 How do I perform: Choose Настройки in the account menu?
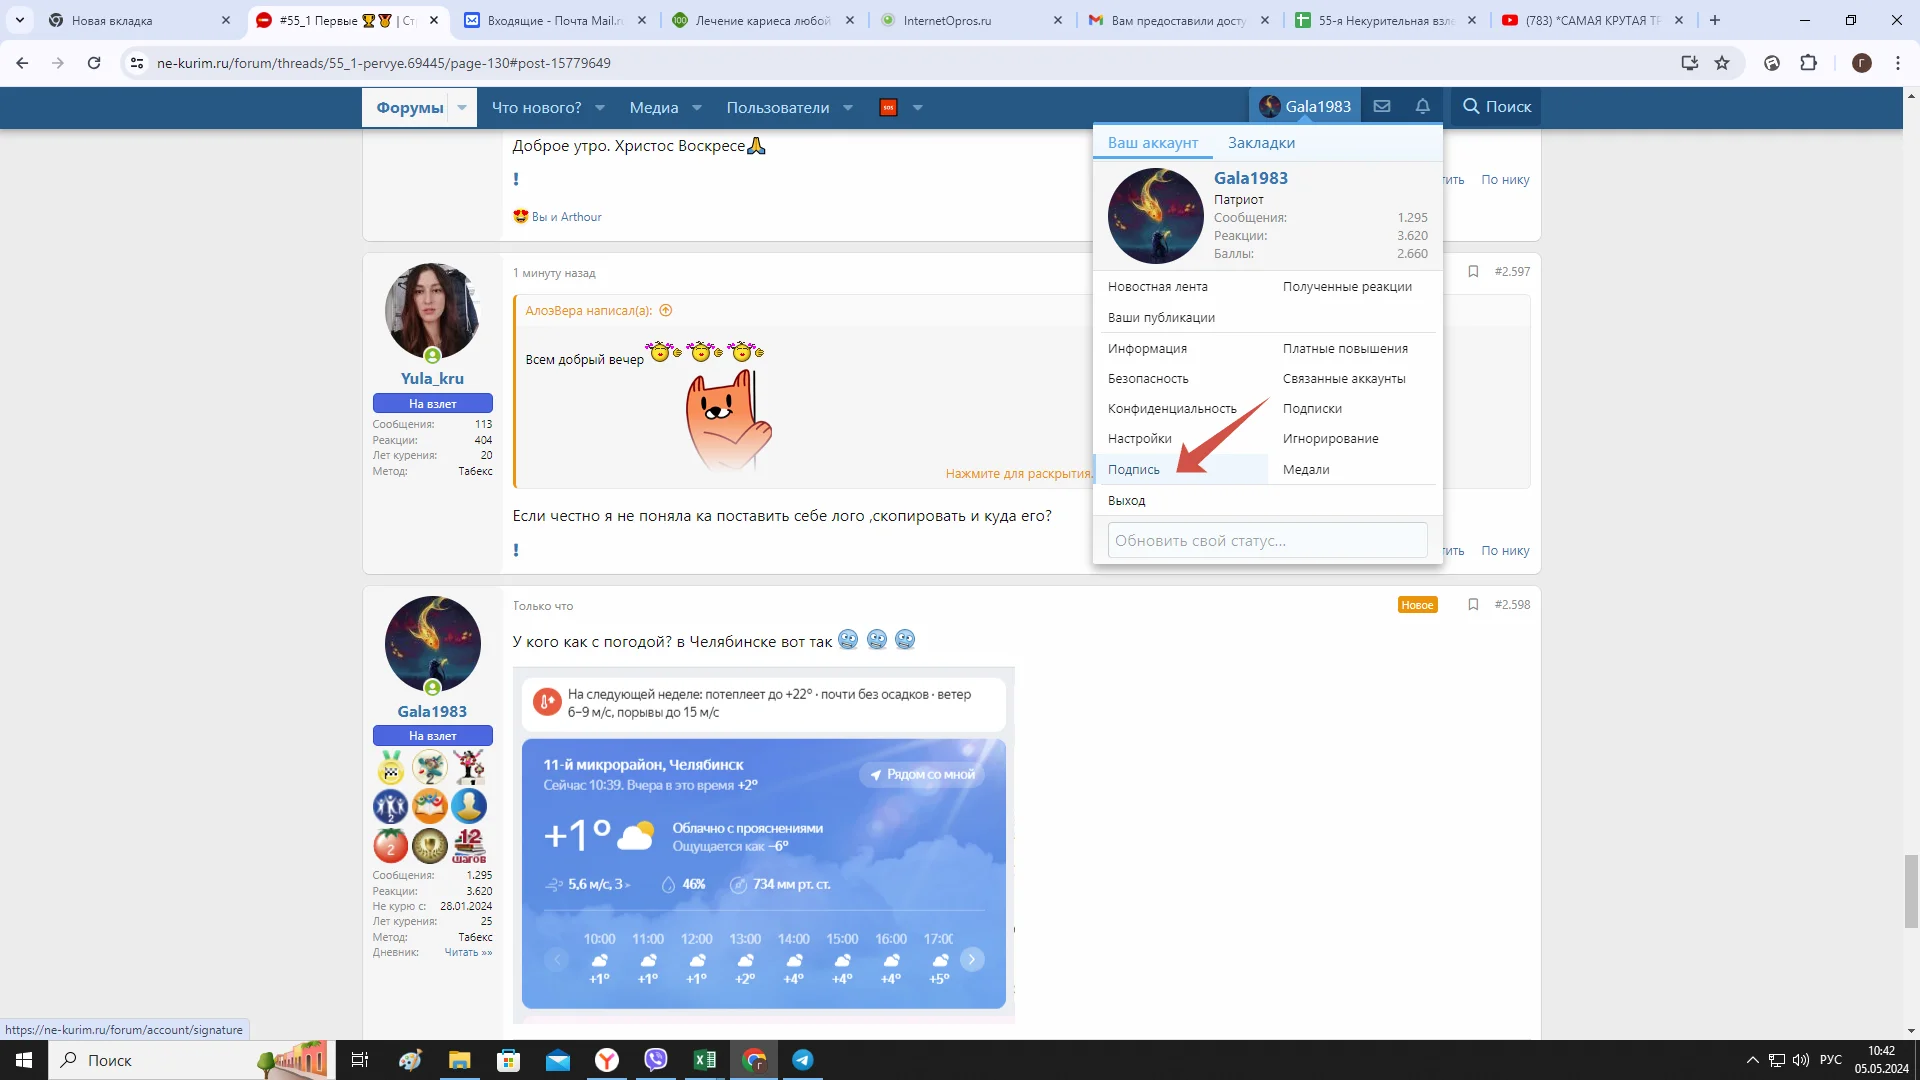[x=1139, y=438]
